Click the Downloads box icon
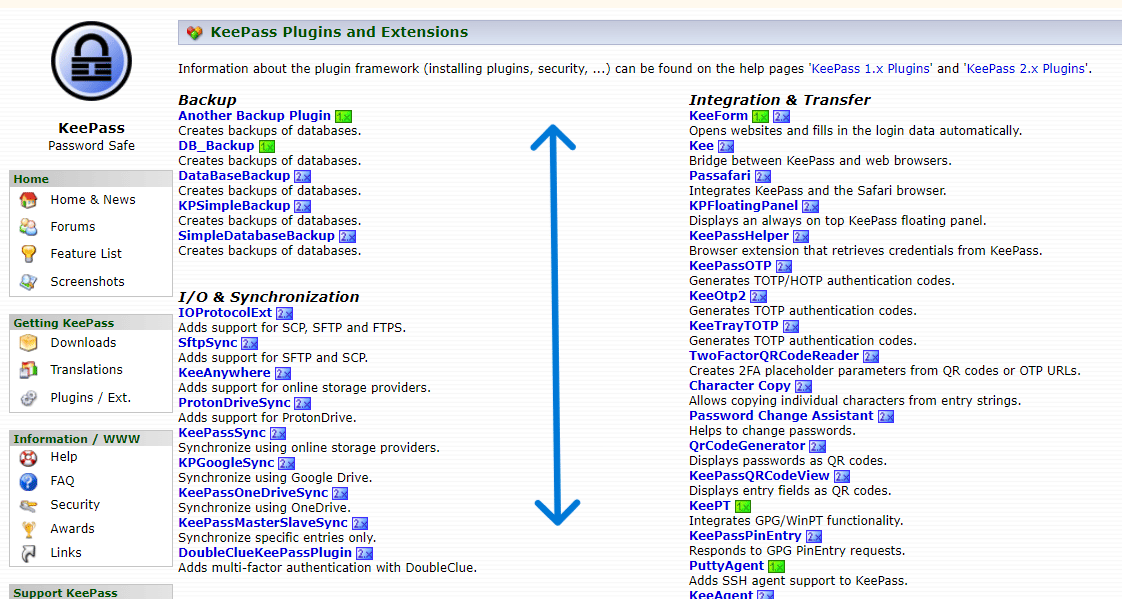This screenshot has height=599, width=1122. coord(29,342)
